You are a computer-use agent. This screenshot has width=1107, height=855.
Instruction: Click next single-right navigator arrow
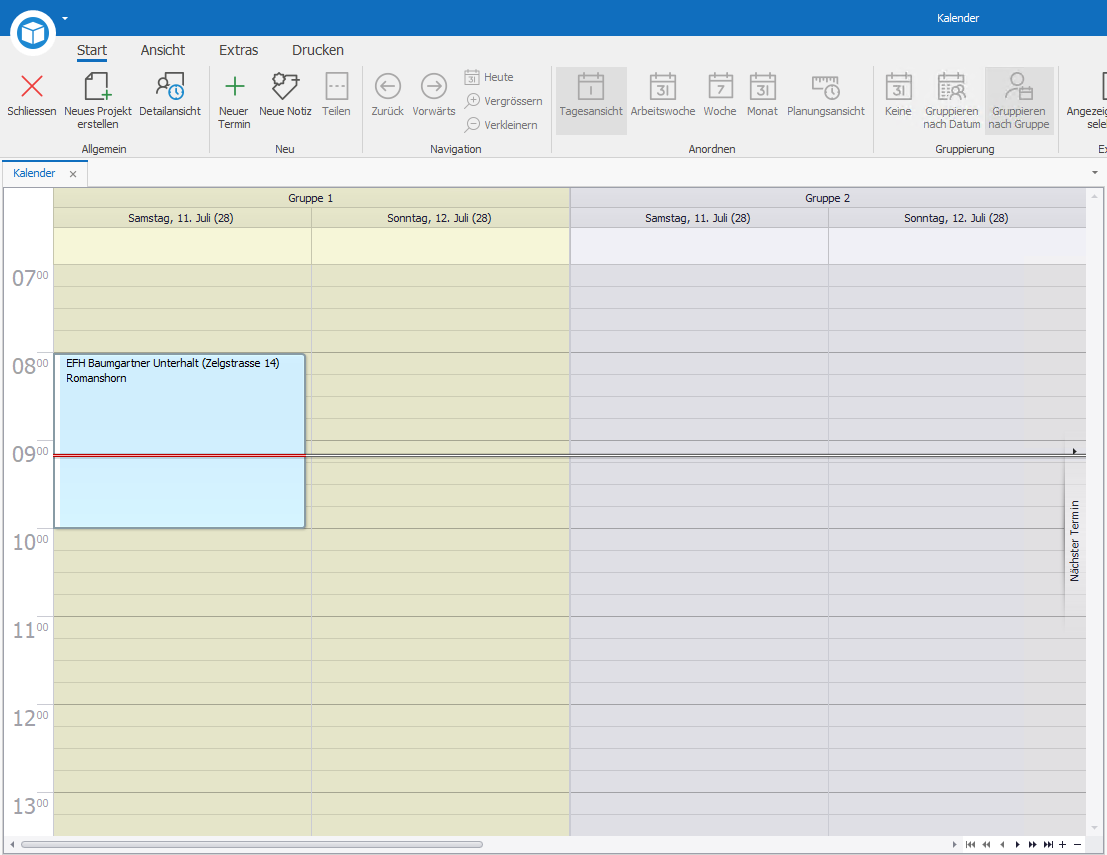1017,844
